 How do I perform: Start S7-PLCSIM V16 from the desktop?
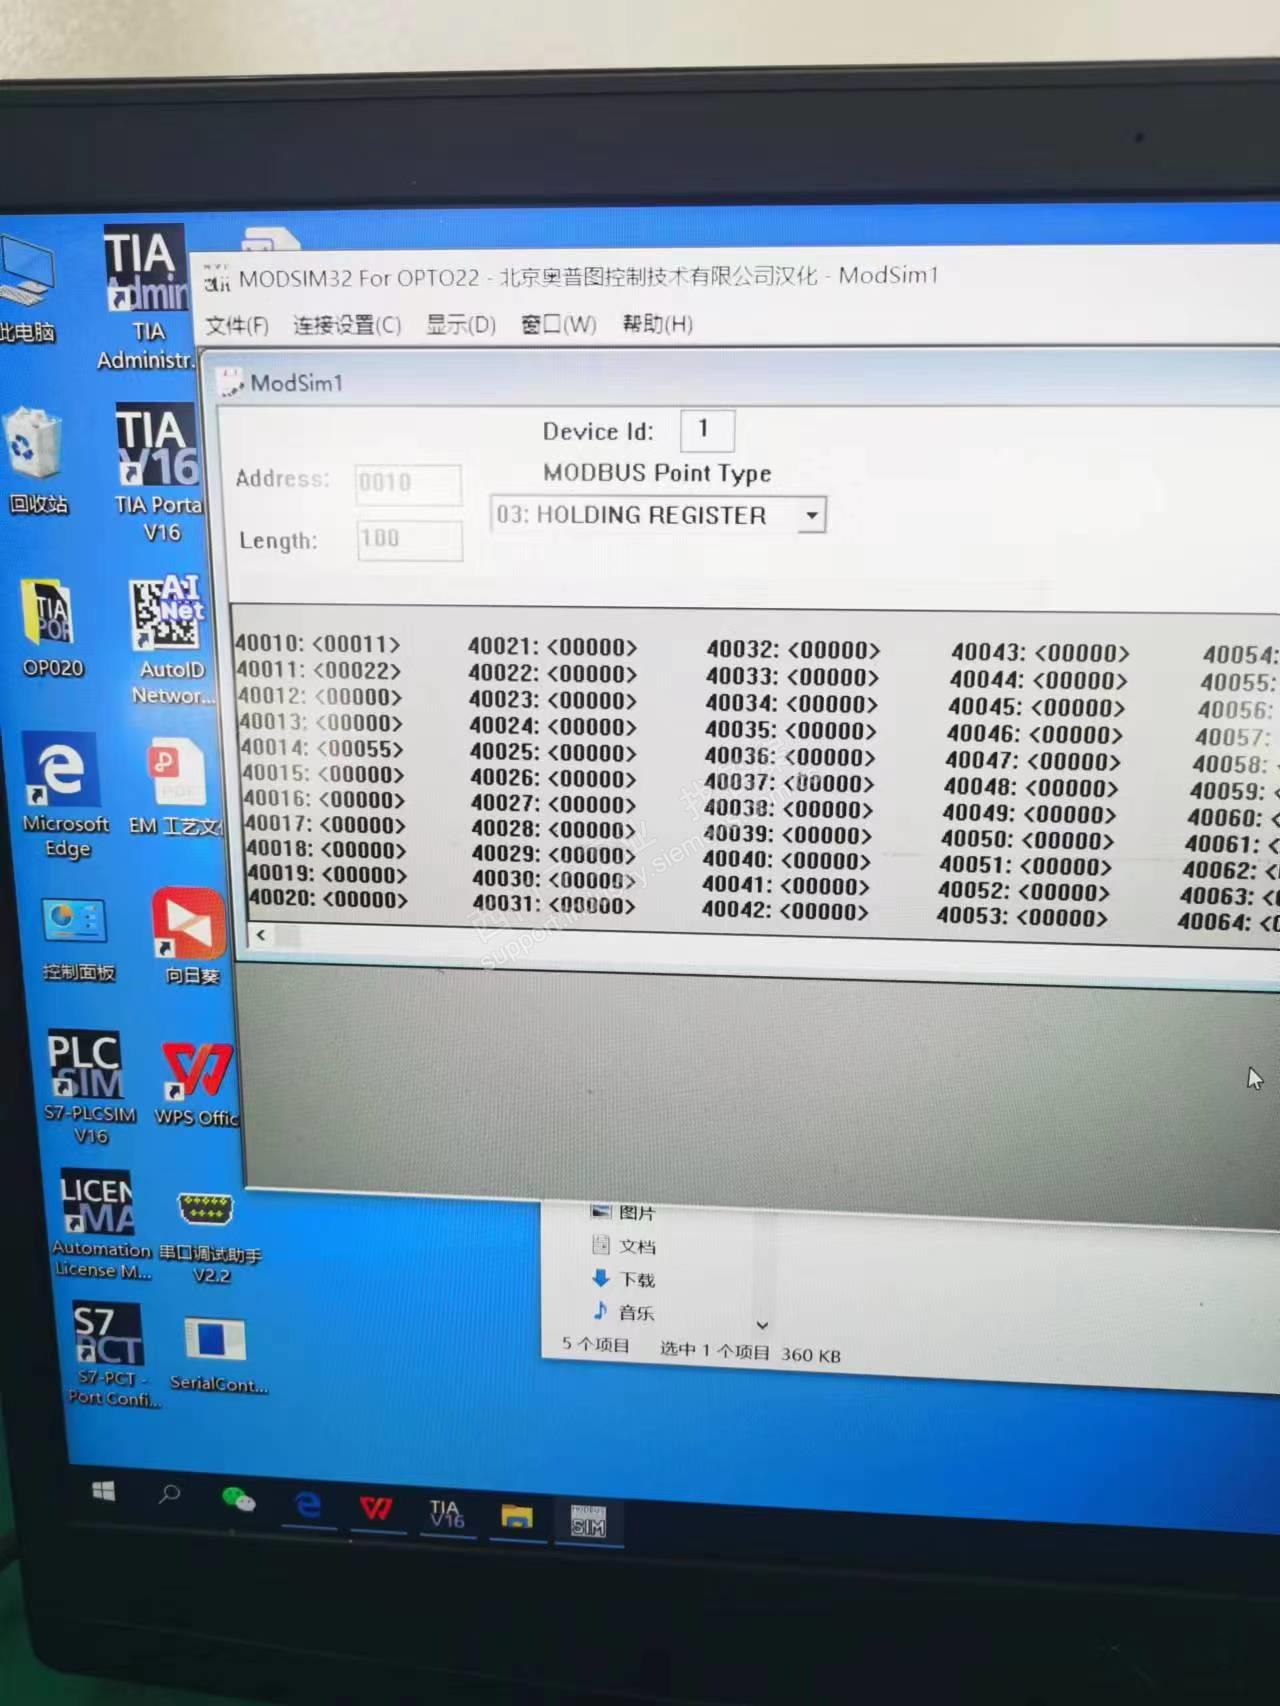[88, 1087]
